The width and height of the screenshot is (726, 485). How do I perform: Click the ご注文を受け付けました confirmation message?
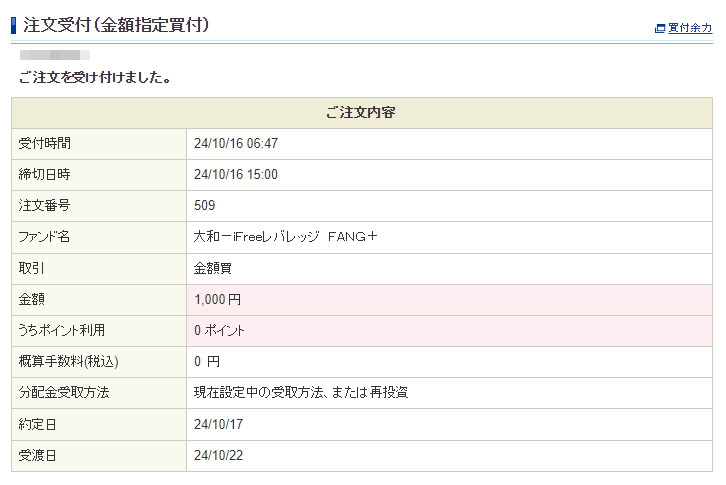pos(94,77)
